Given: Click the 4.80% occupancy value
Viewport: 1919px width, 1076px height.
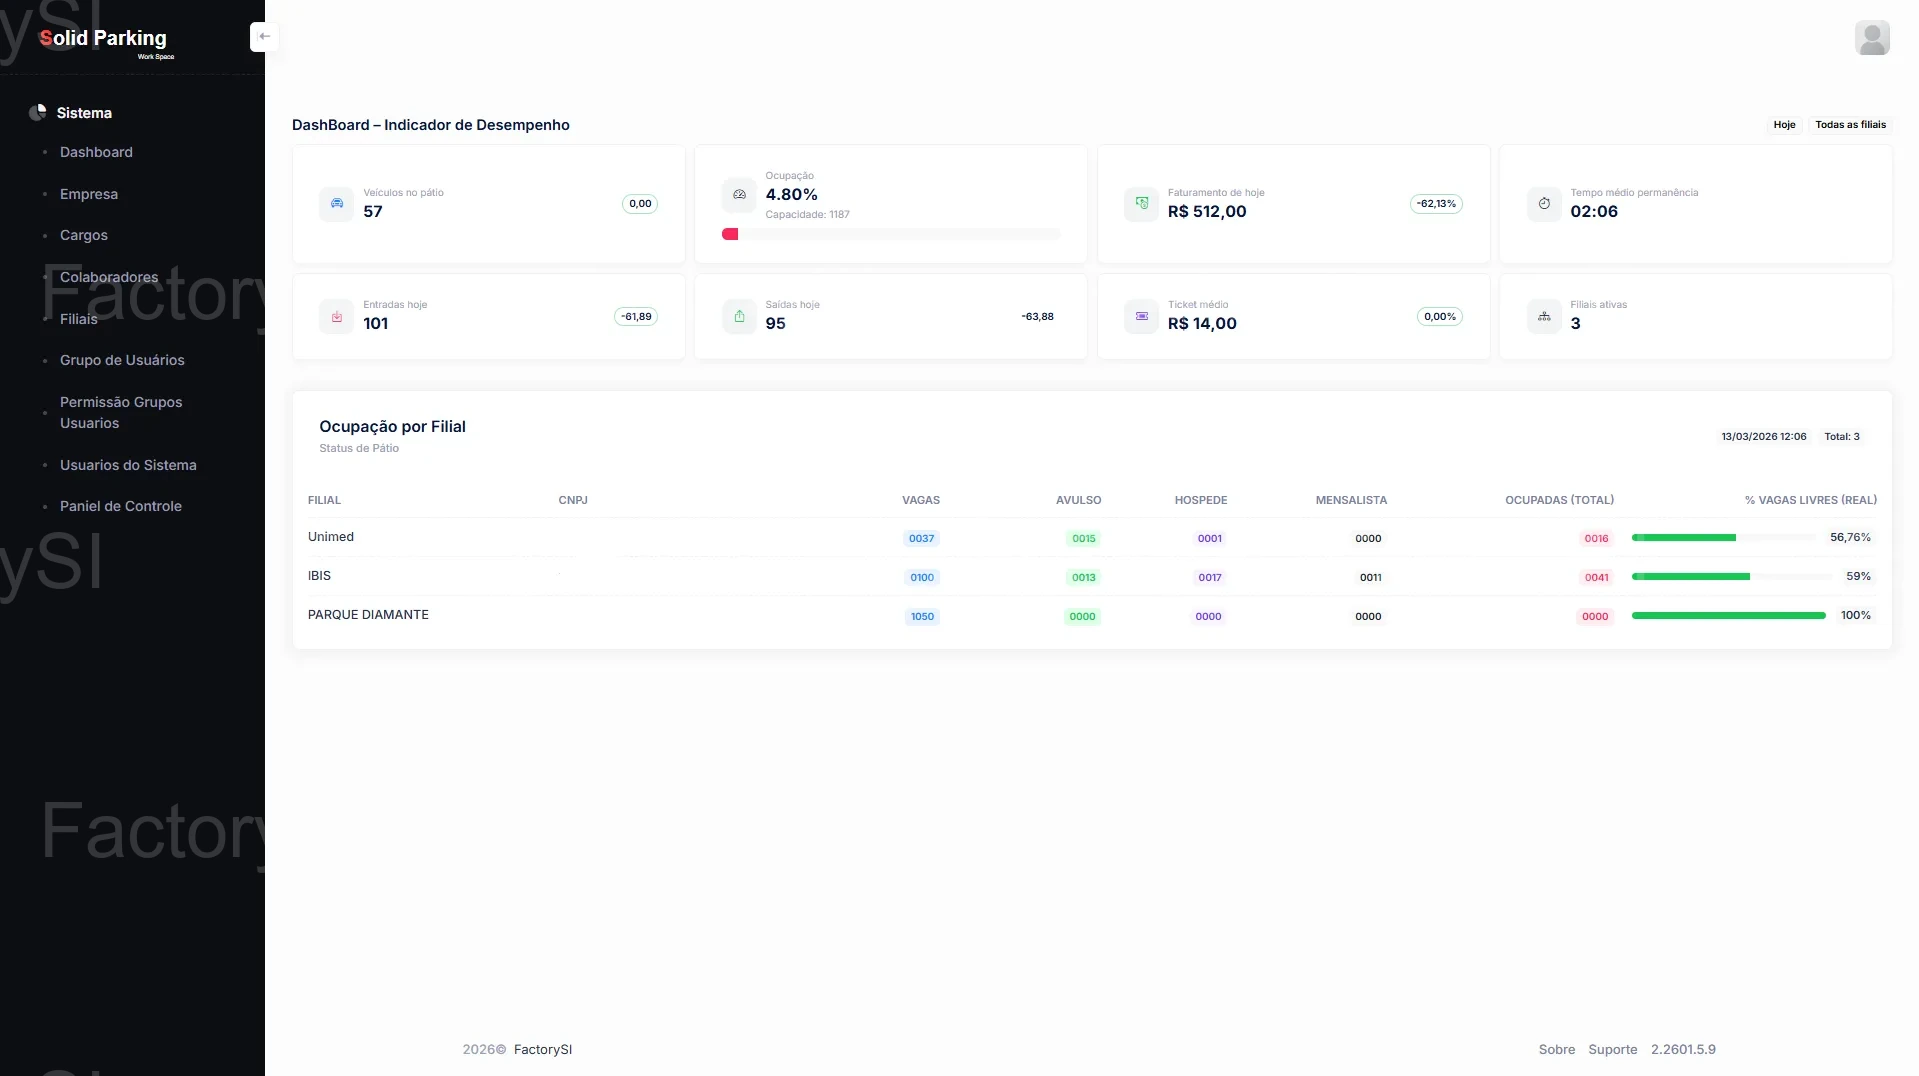Looking at the screenshot, I should [791, 195].
